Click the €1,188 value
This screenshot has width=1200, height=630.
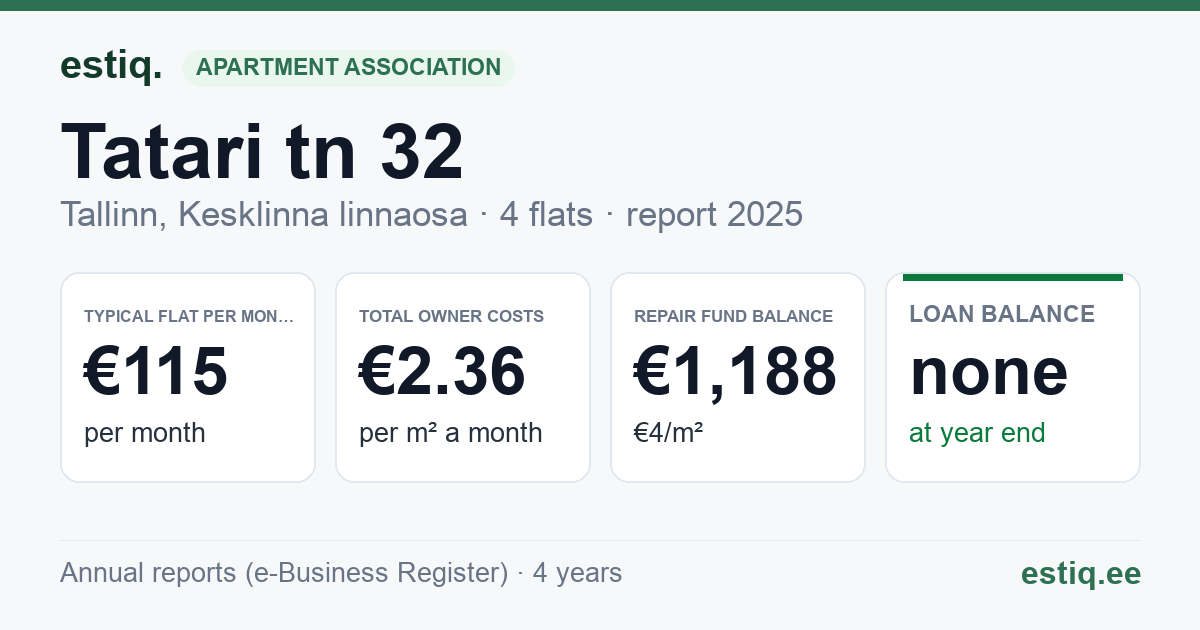(735, 371)
